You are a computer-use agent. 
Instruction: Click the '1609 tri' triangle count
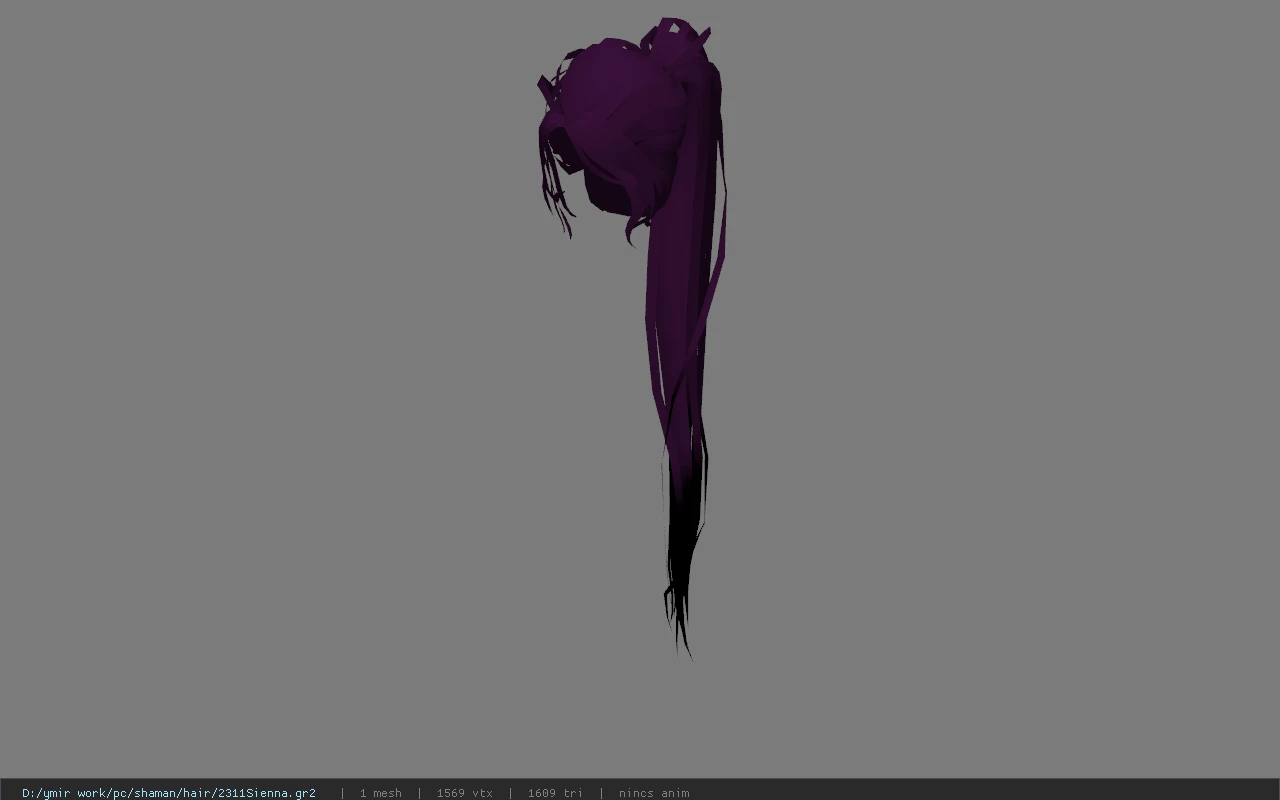tap(555, 793)
